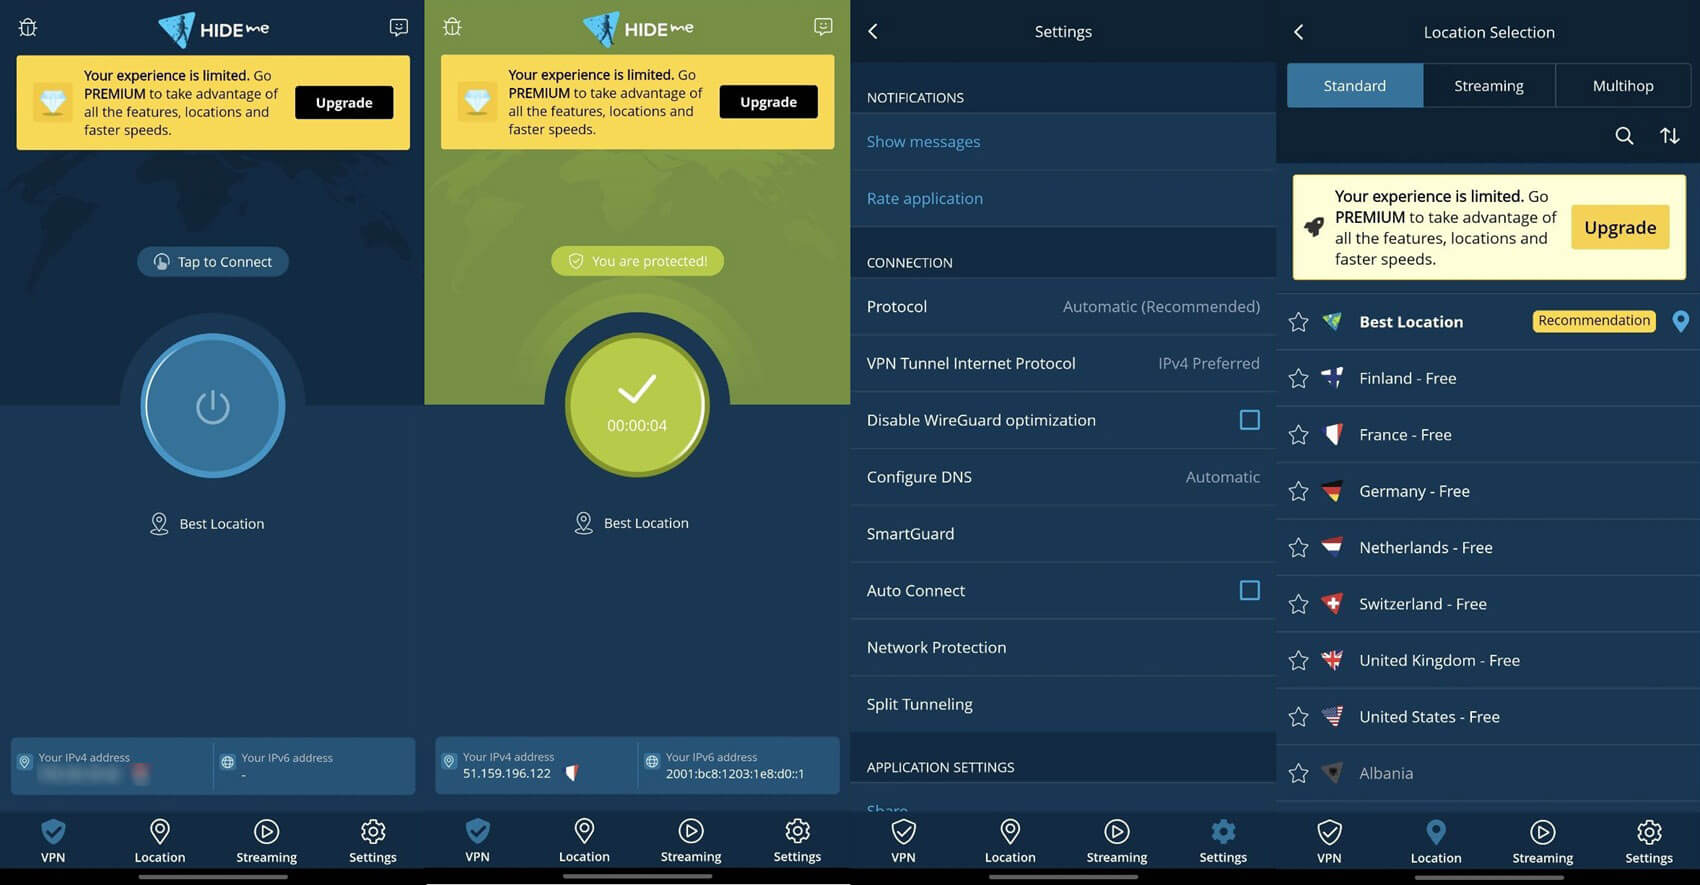Open SmartGuard settings row
Screen dimensions: 1700x885
click(1063, 534)
